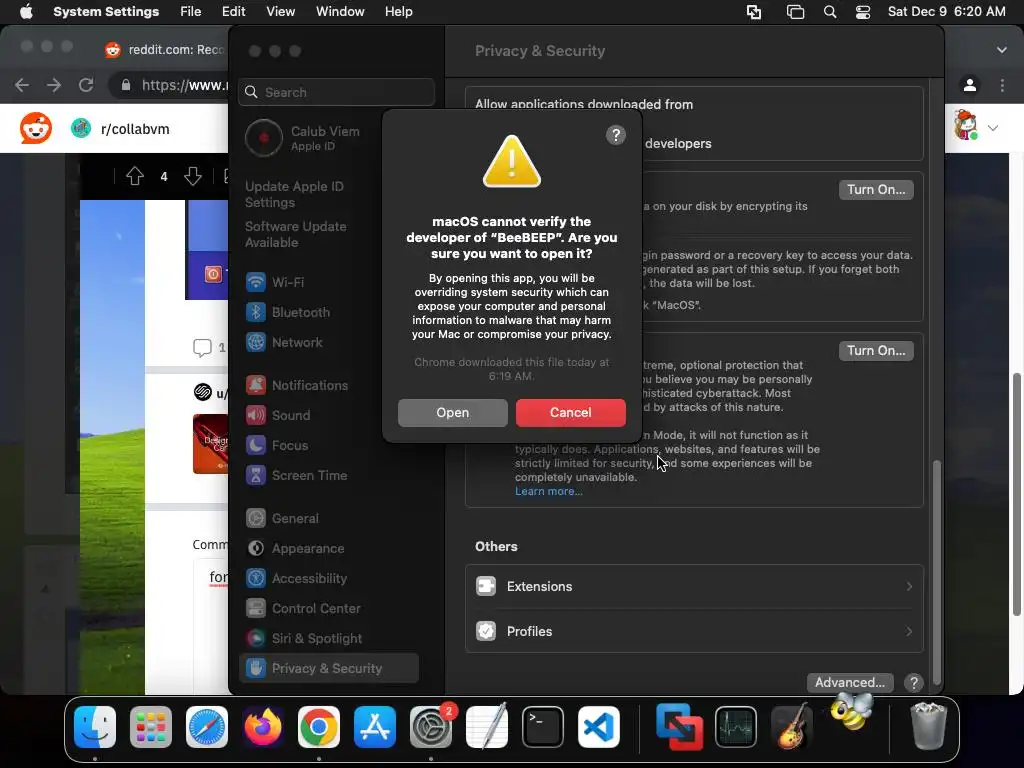Open the File menu
This screenshot has width=1024, height=768.
(x=191, y=12)
